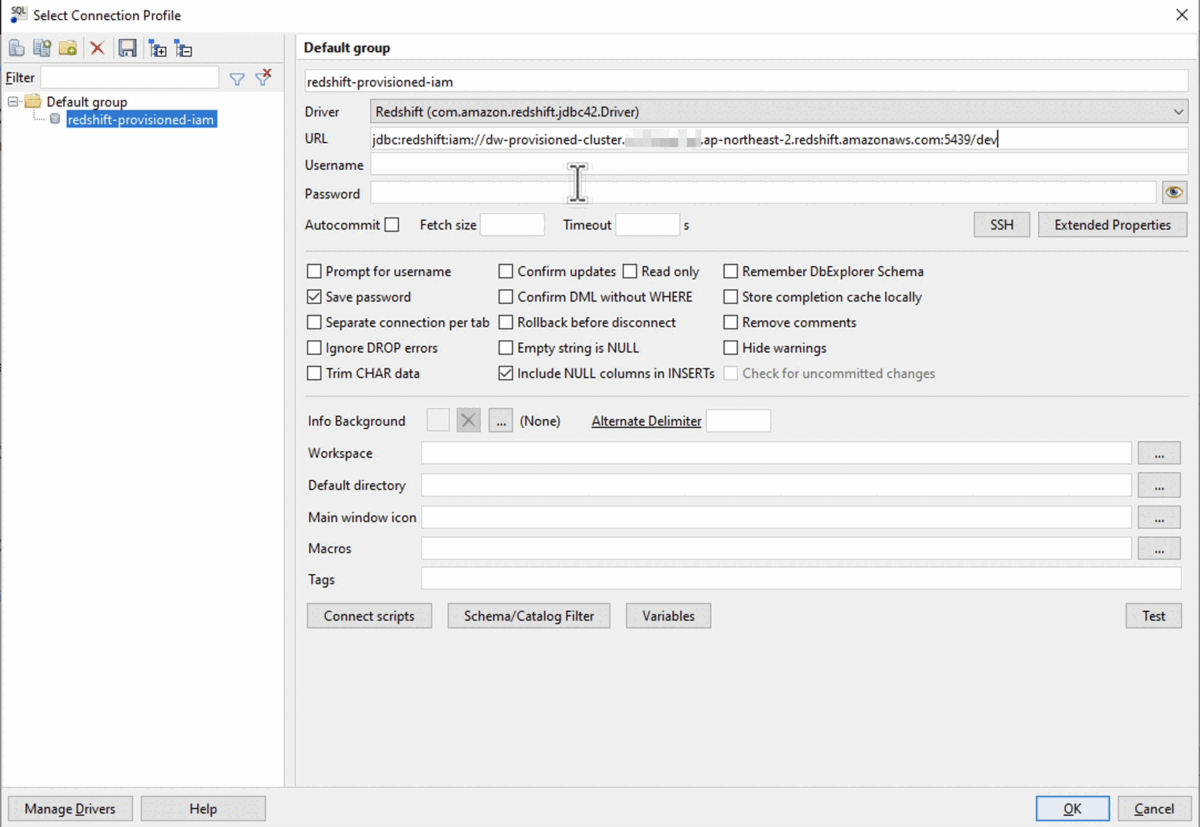Reset the profile filter
Viewport: 1200px width, 827px height.
pyautogui.click(x=263, y=77)
